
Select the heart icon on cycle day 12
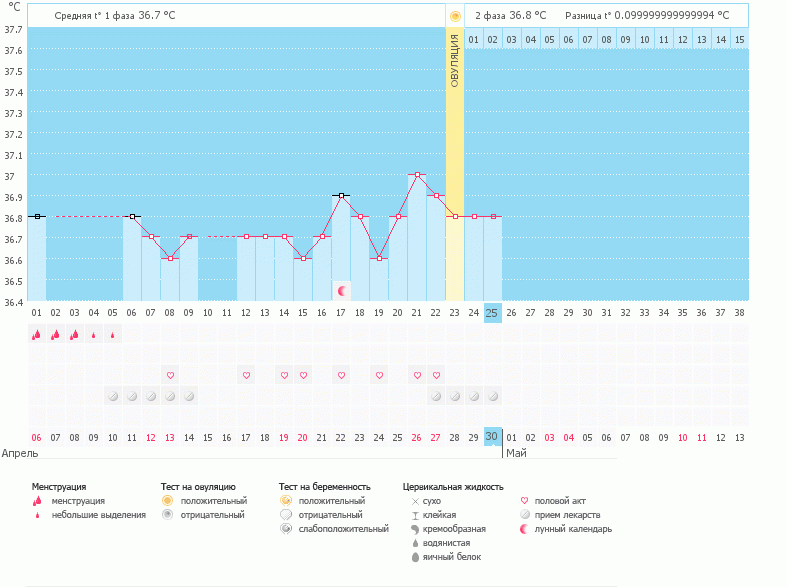[x=246, y=375]
